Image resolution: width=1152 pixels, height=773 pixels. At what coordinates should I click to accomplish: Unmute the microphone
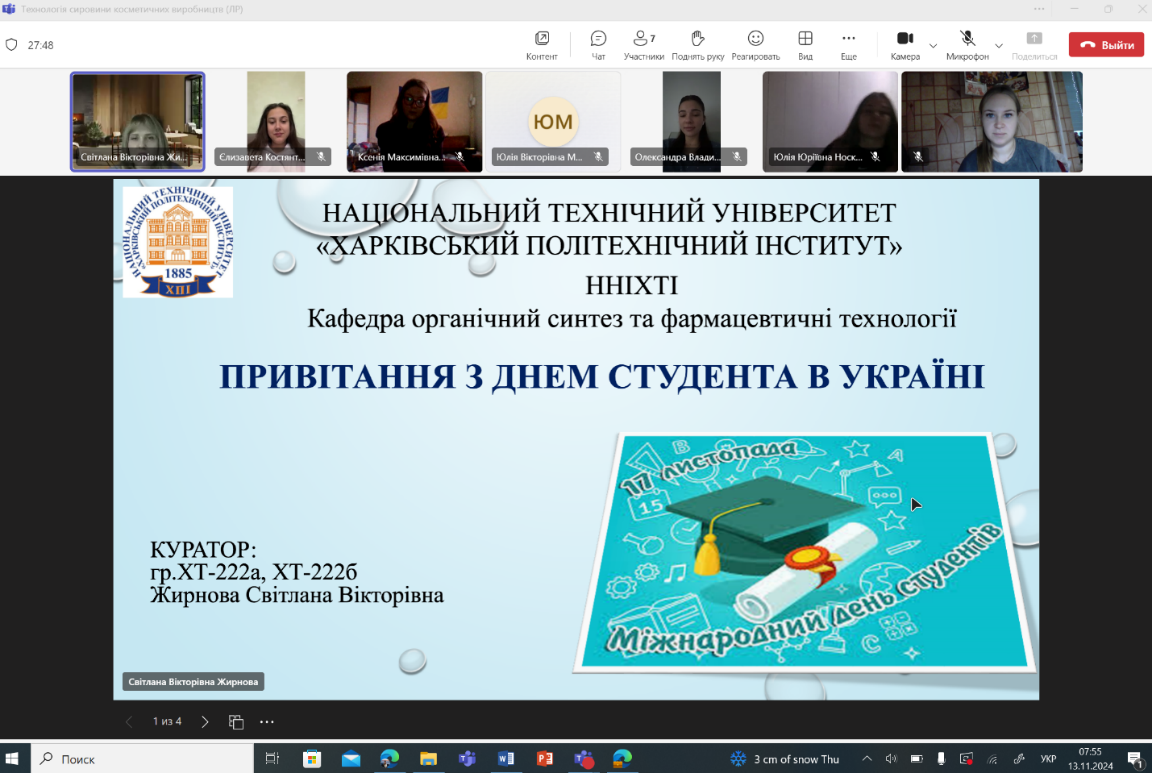[x=967, y=44]
